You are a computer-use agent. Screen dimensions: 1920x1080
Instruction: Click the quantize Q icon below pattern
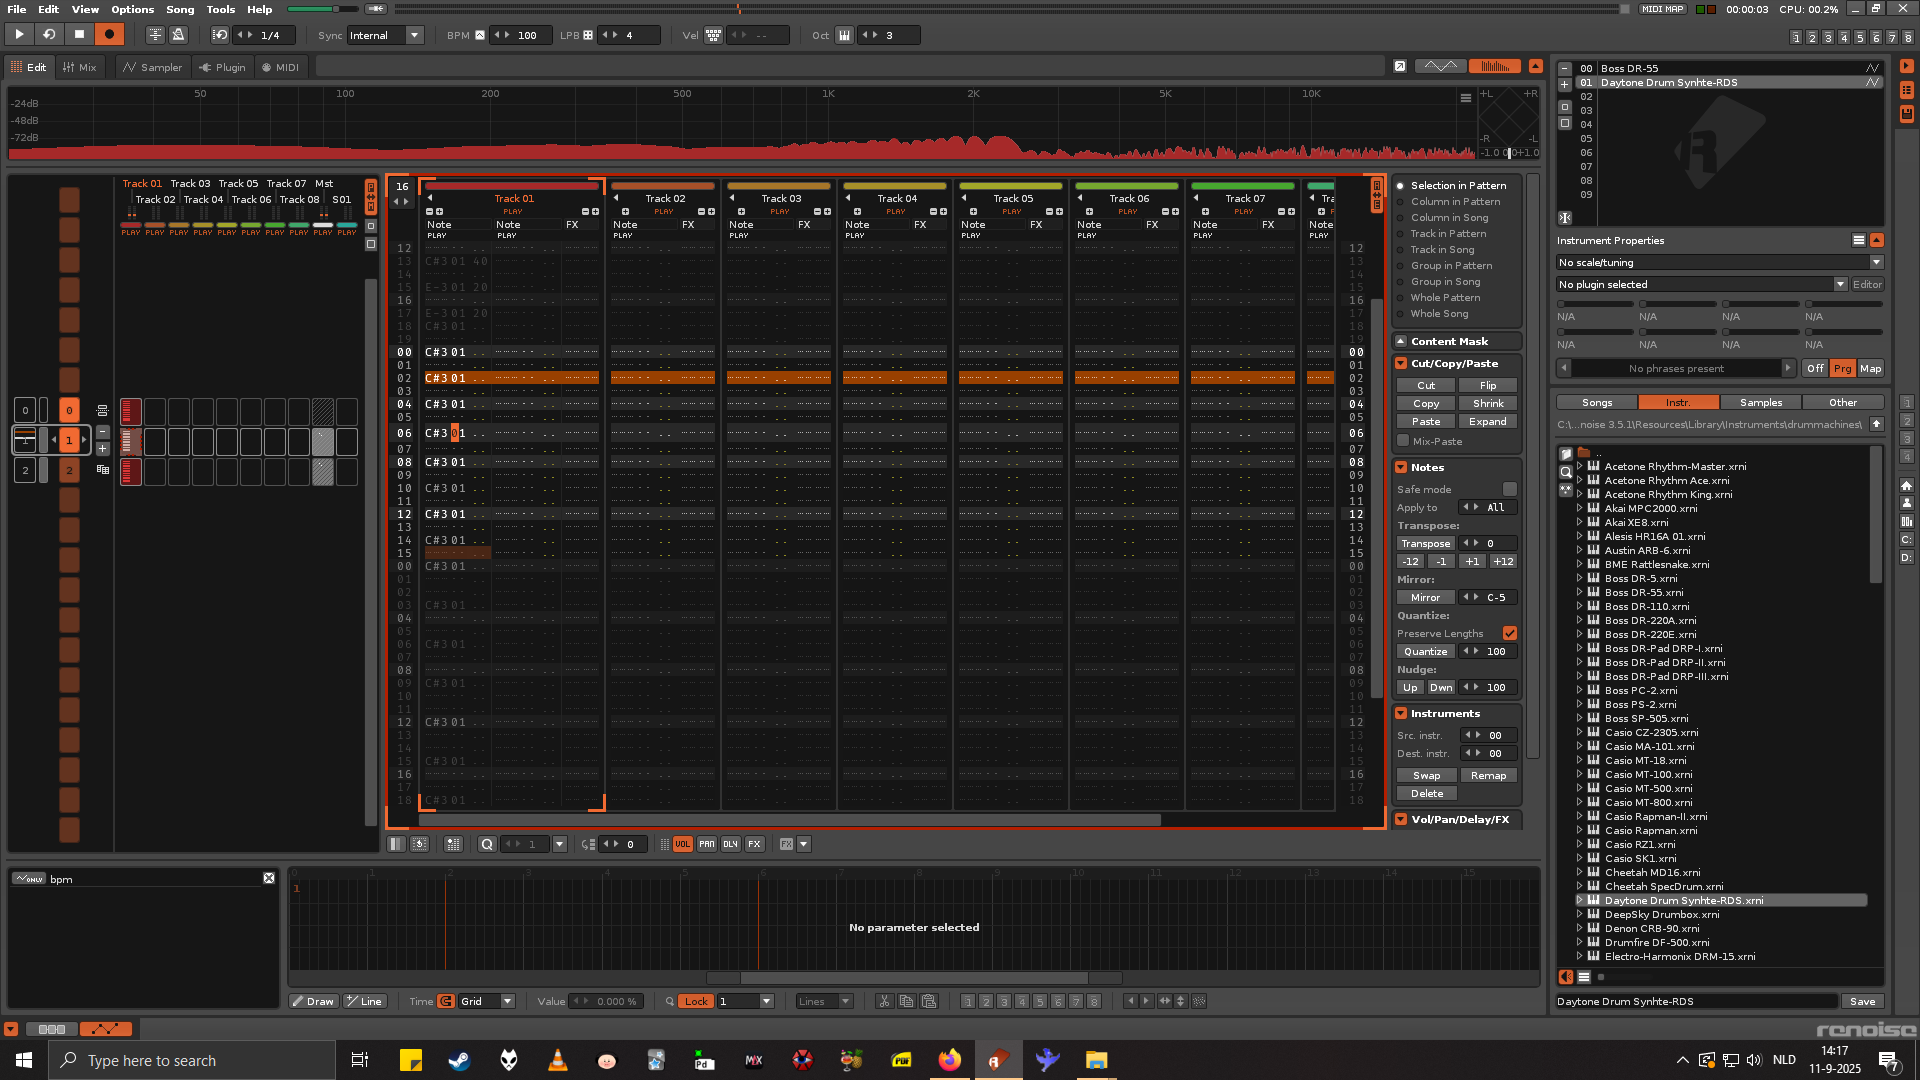click(x=487, y=845)
